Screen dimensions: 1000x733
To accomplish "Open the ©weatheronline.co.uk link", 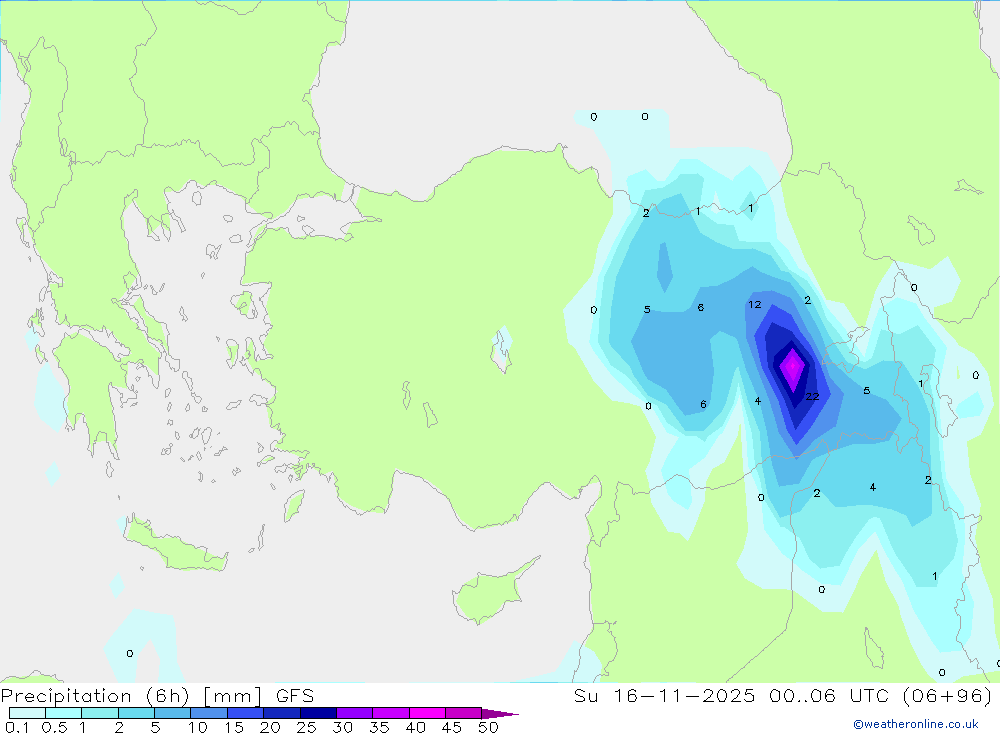I will coord(916,724).
